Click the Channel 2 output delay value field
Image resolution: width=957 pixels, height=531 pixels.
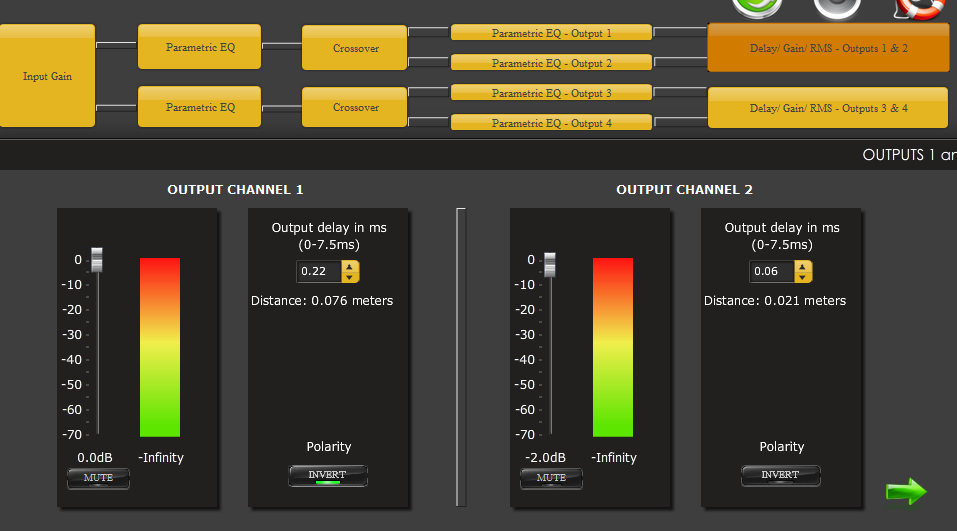pos(771,272)
